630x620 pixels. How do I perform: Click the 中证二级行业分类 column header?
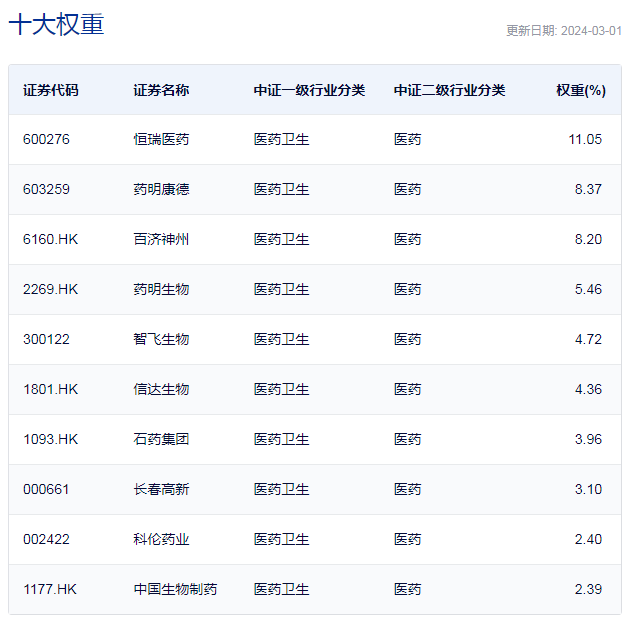(x=450, y=90)
